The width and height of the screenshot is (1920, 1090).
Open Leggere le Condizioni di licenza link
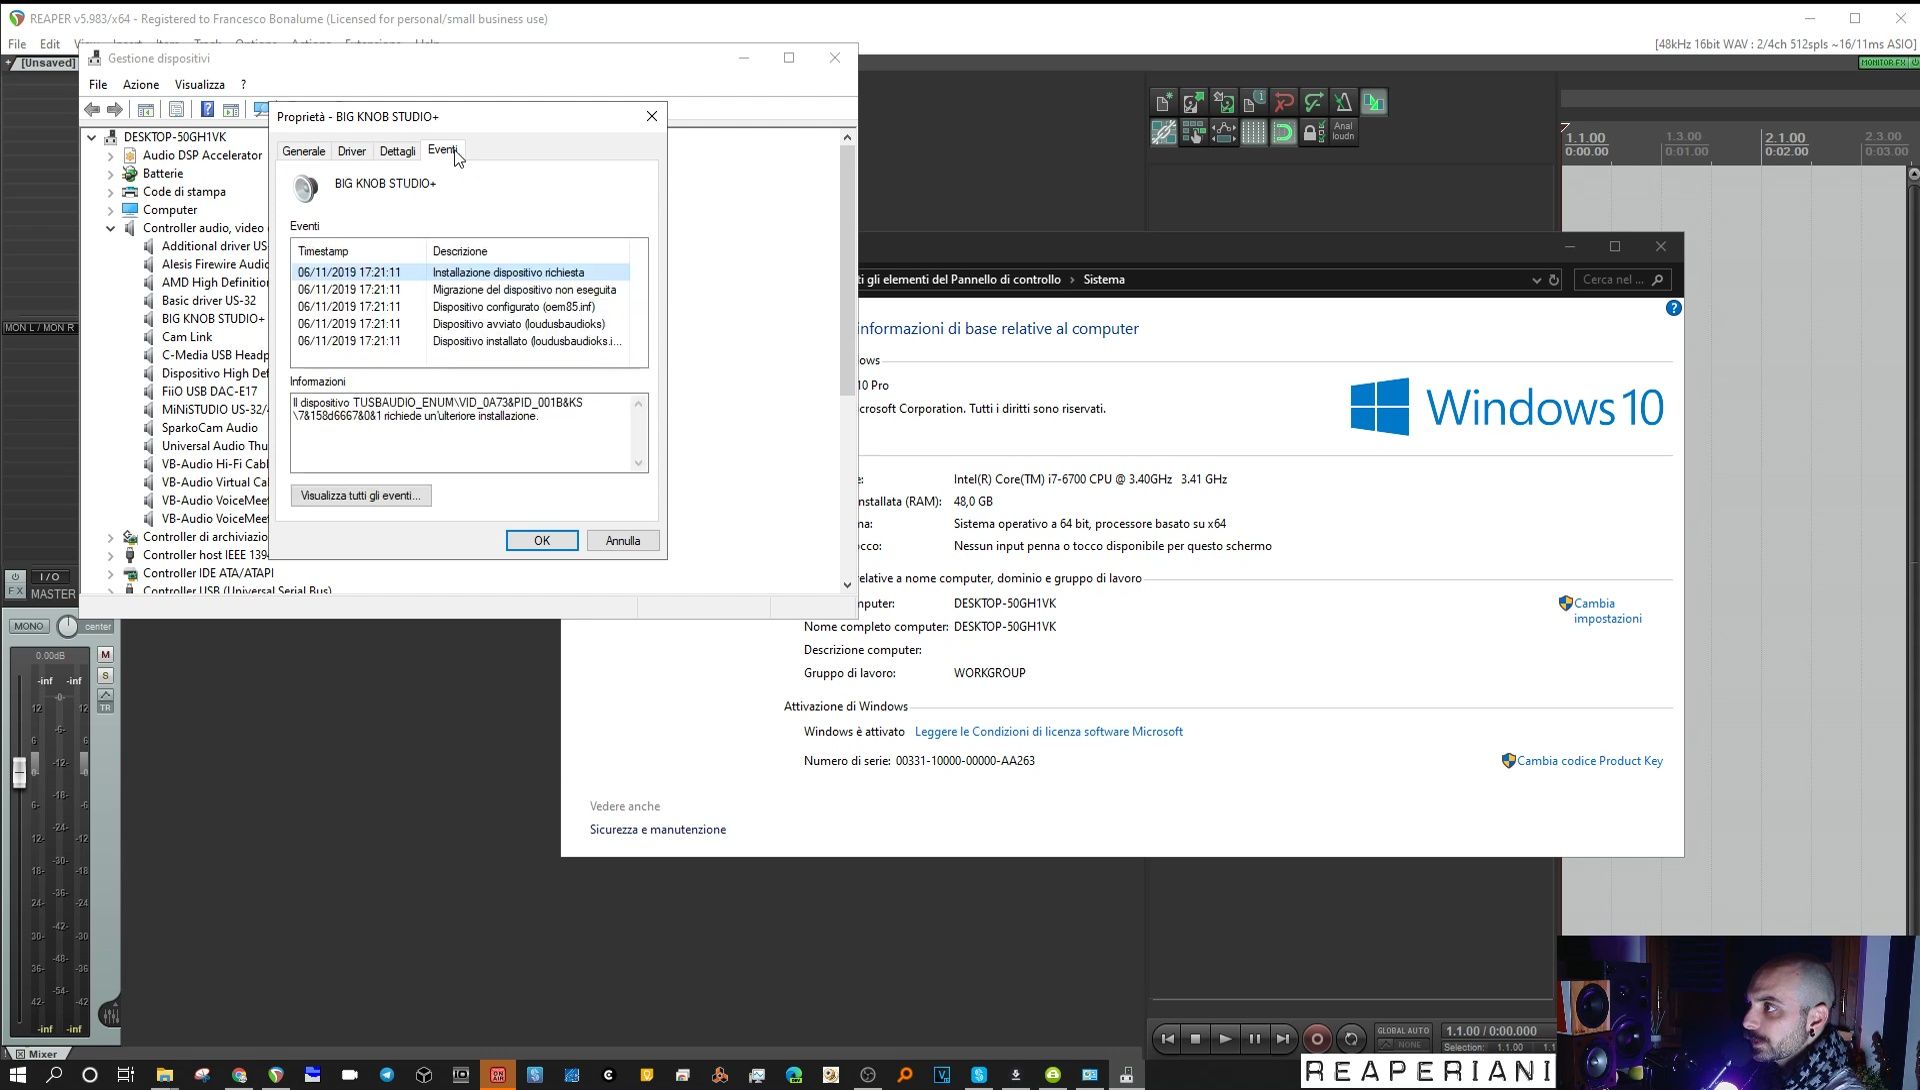tap(1048, 732)
